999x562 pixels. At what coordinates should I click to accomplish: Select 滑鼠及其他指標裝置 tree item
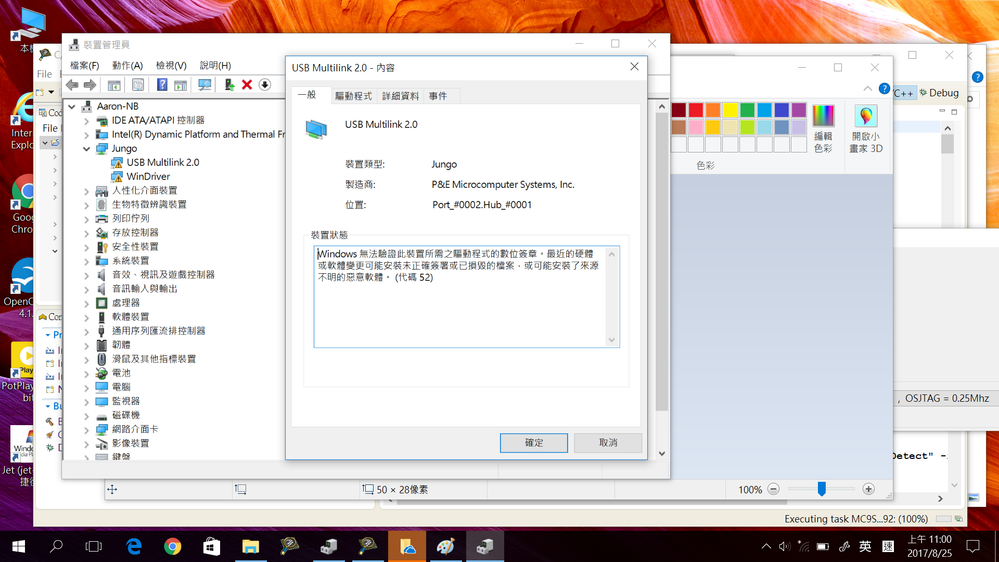154,359
